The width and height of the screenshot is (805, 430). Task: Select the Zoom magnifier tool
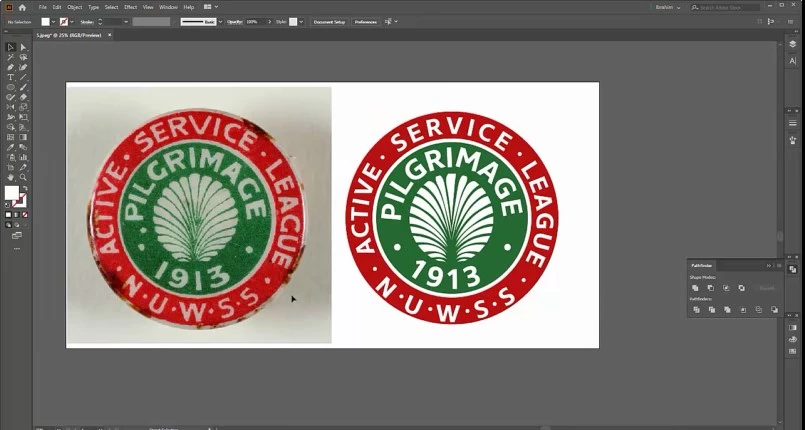point(23,178)
